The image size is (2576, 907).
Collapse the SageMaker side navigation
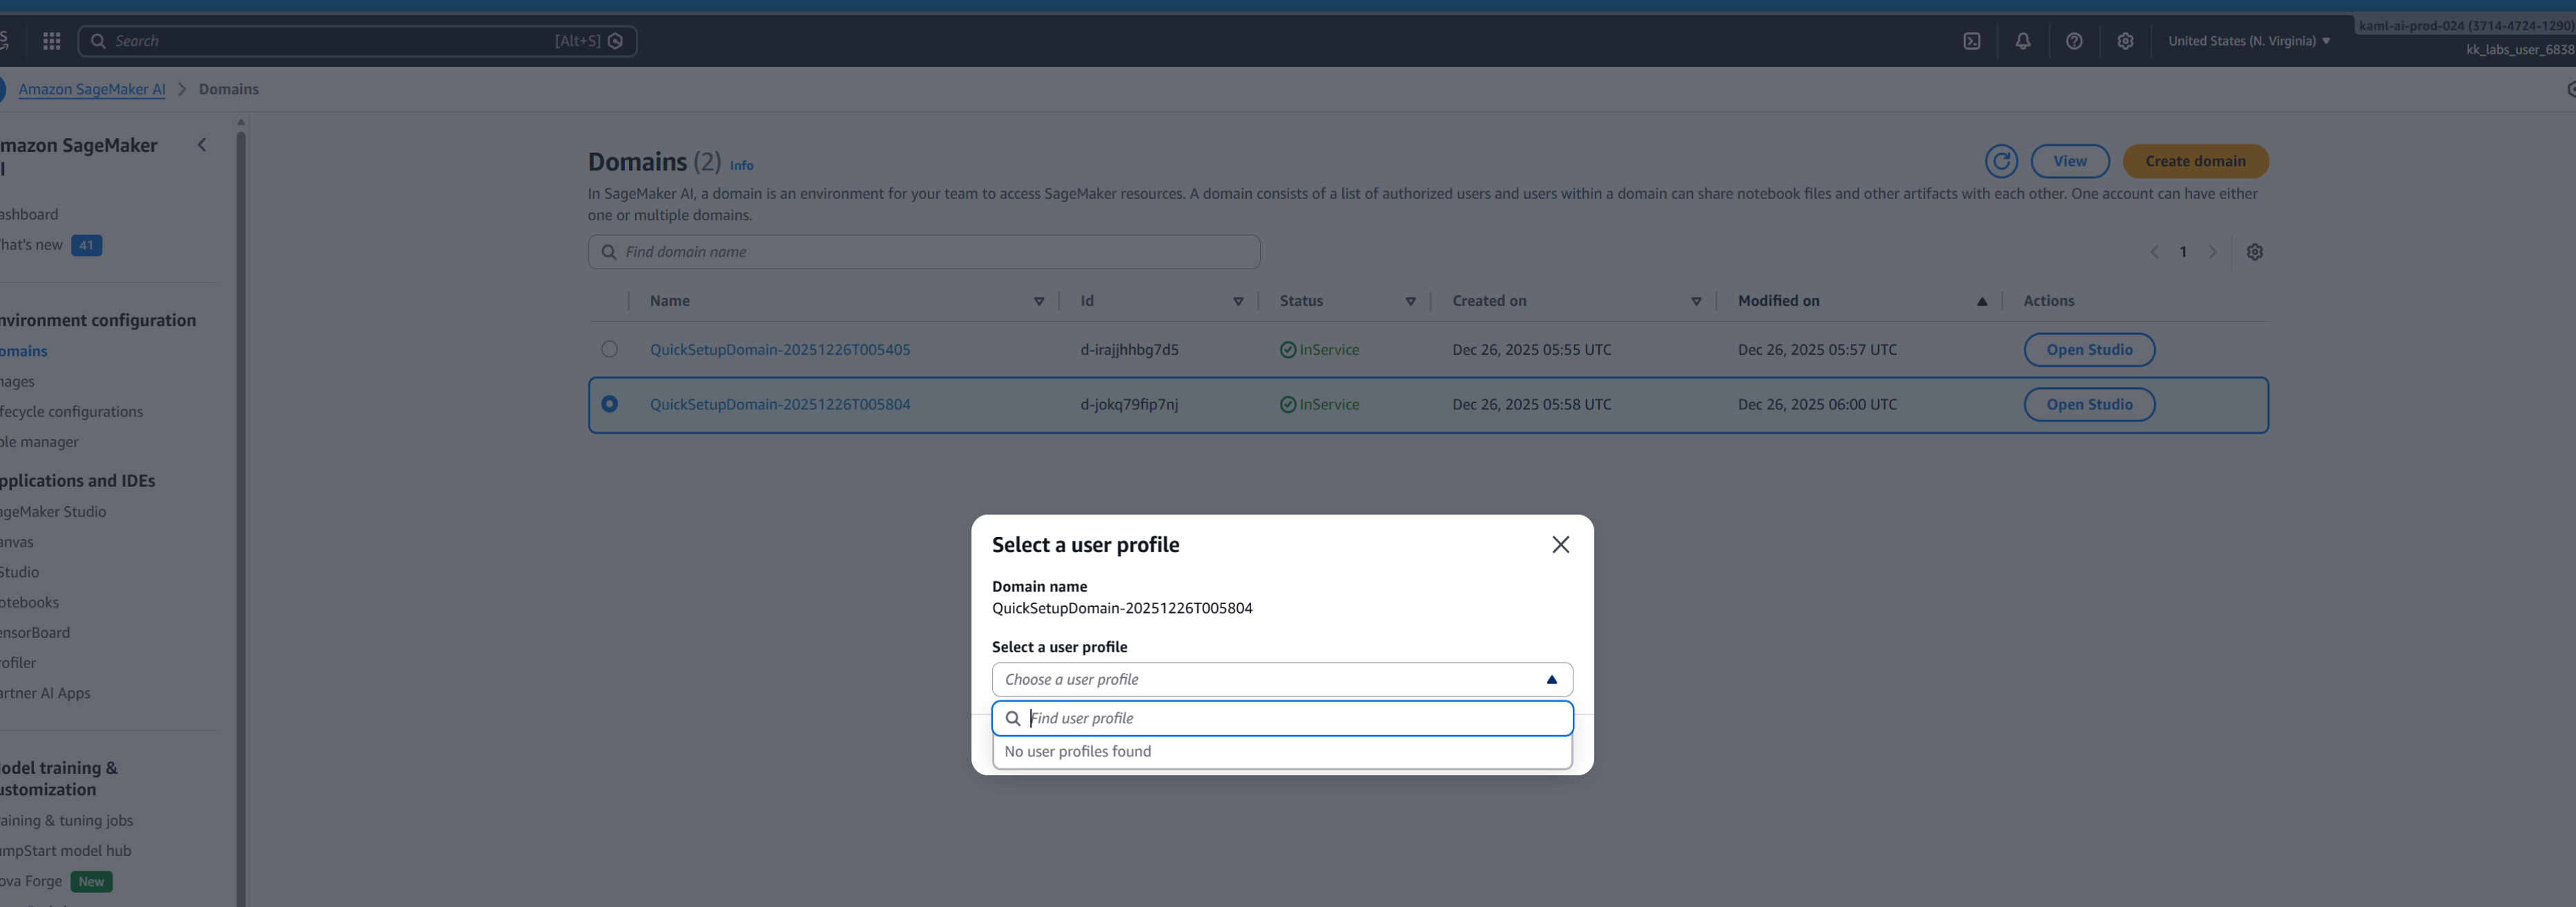[202, 145]
